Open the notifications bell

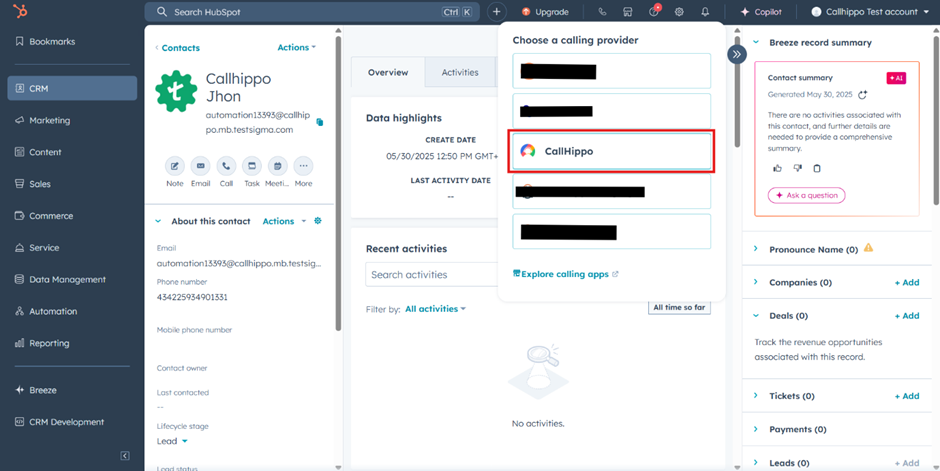[705, 12]
